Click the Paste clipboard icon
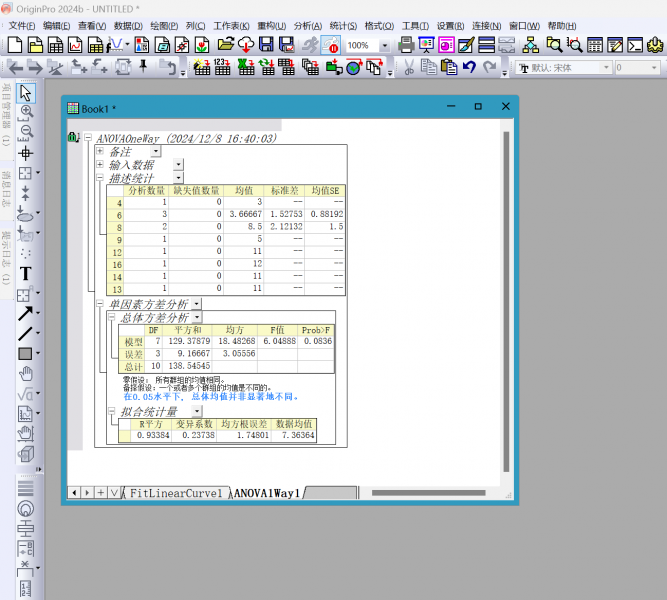This screenshot has width=667, height=600. (x=449, y=67)
